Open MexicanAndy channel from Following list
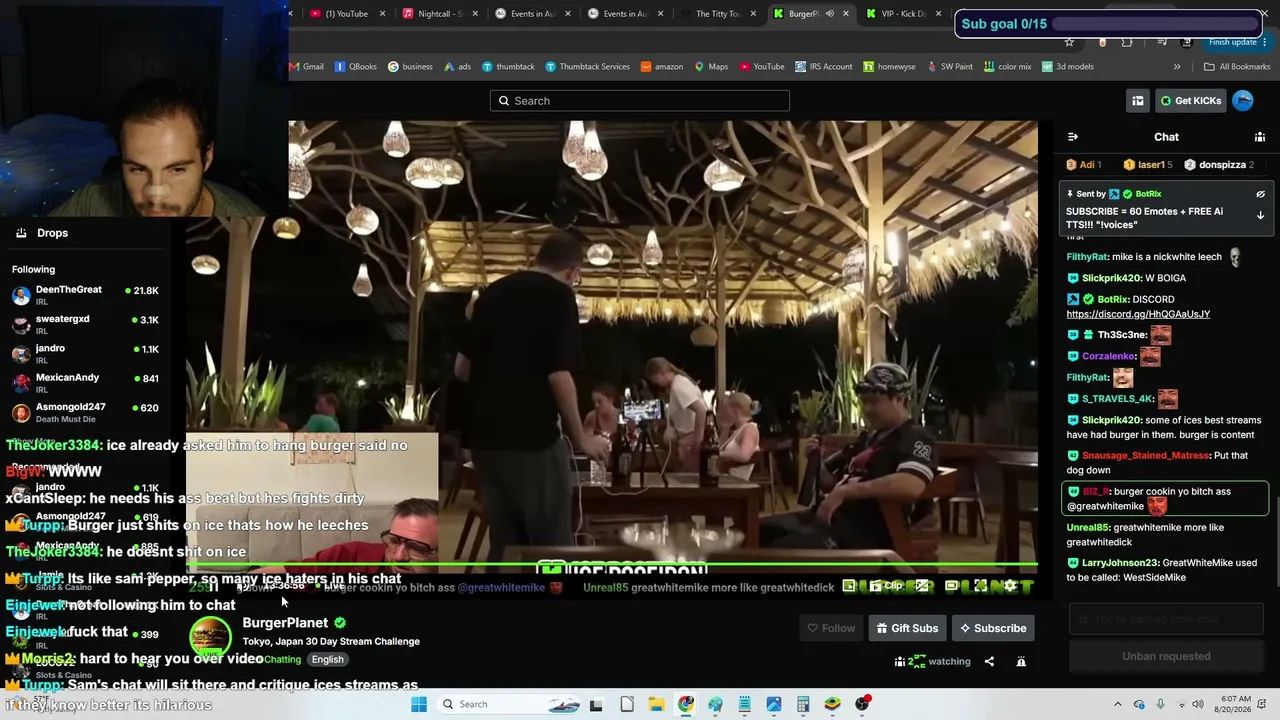Viewport: 1280px width, 720px height. tap(85, 383)
